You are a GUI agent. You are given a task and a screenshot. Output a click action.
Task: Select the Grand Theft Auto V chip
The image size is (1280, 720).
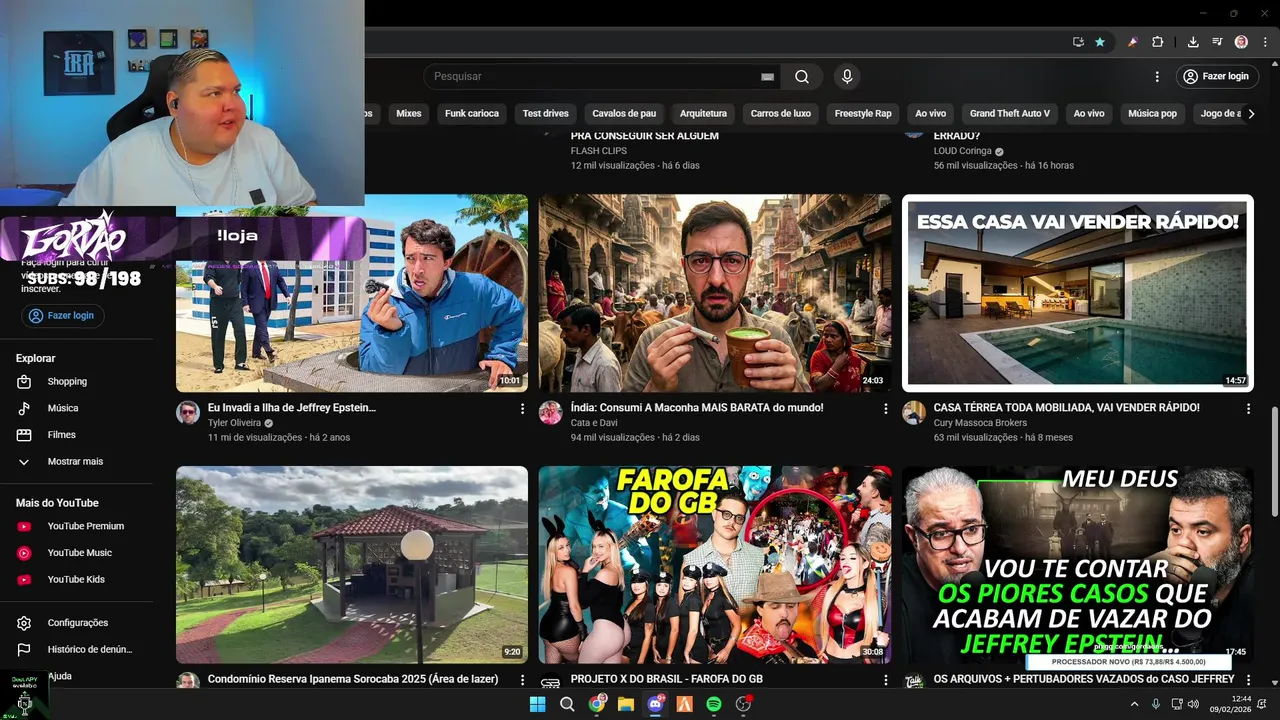tap(1010, 114)
